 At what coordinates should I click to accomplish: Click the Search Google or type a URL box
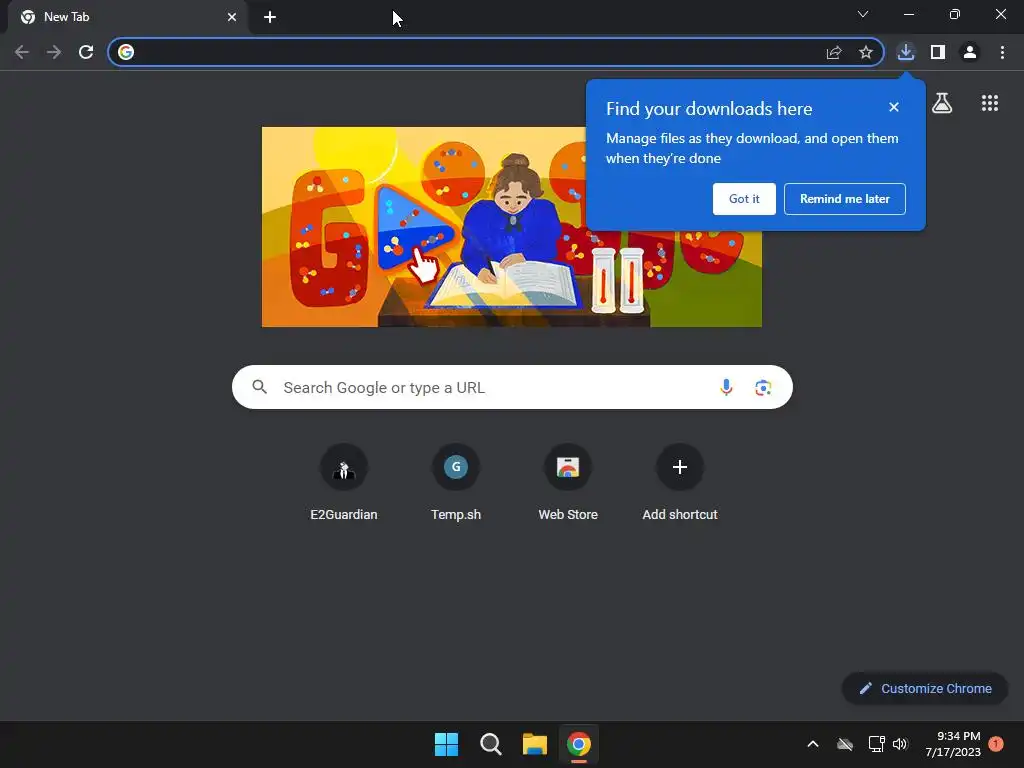(512, 387)
